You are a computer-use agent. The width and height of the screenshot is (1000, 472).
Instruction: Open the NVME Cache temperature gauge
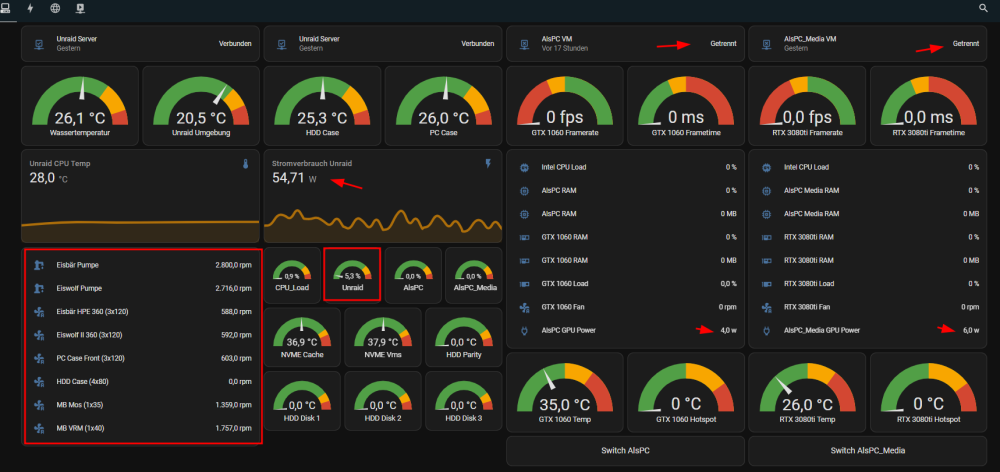click(x=300, y=337)
